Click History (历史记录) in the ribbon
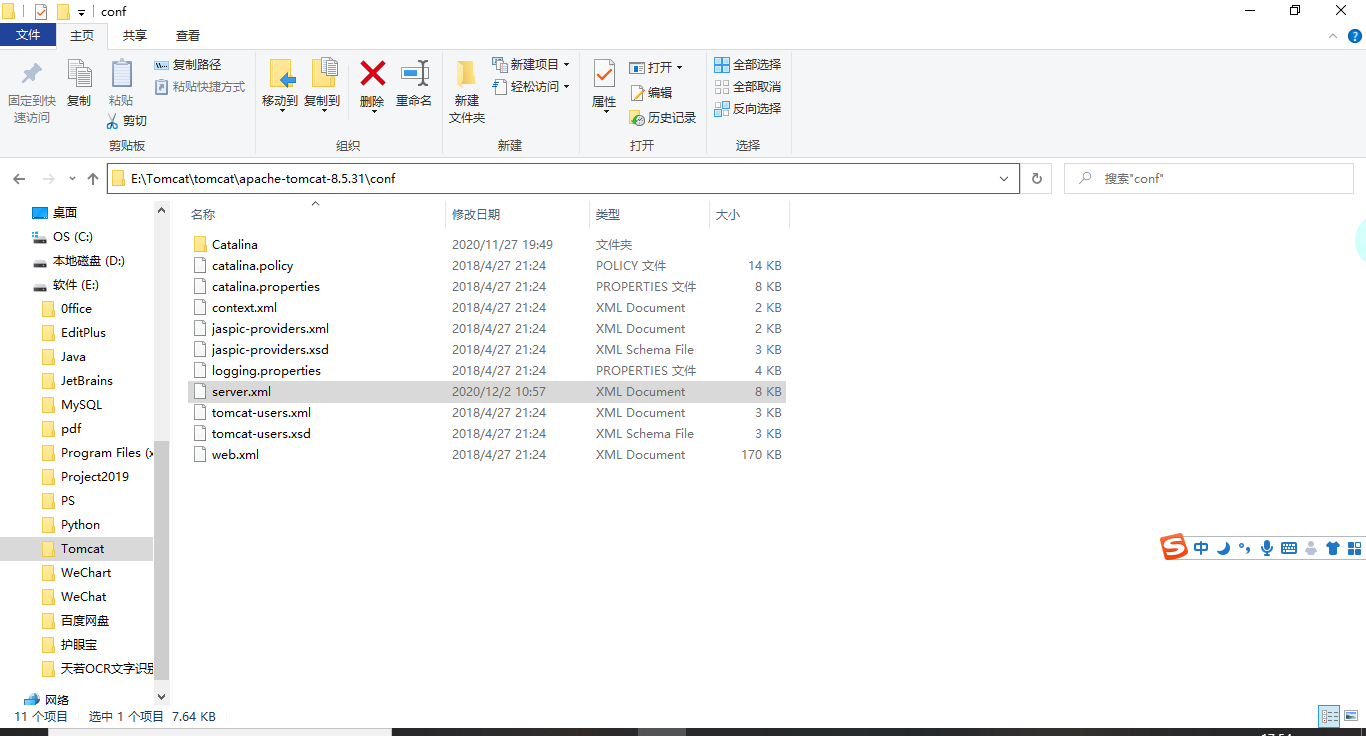The width and height of the screenshot is (1366, 736). (662, 118)
